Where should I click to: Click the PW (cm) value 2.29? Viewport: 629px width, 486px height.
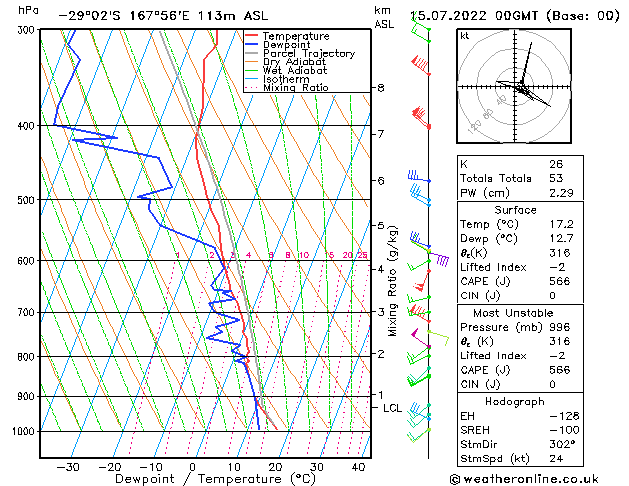pyautogui.click(x=561, y=193)
